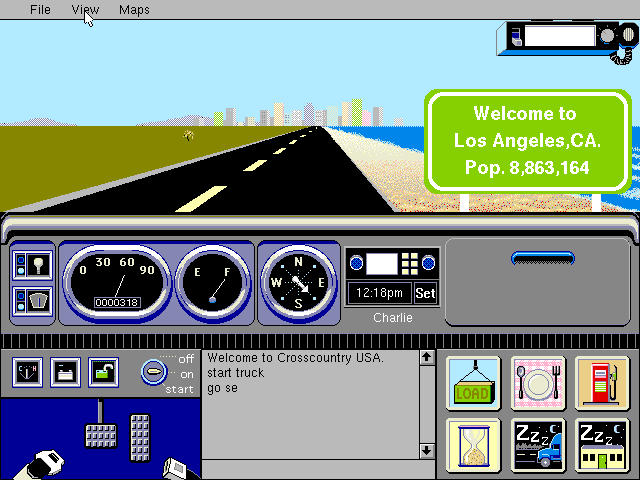Click the dashboard radio yellow keypad
The height and width of the screenshot is (480, 640).
tap(409, 264)
